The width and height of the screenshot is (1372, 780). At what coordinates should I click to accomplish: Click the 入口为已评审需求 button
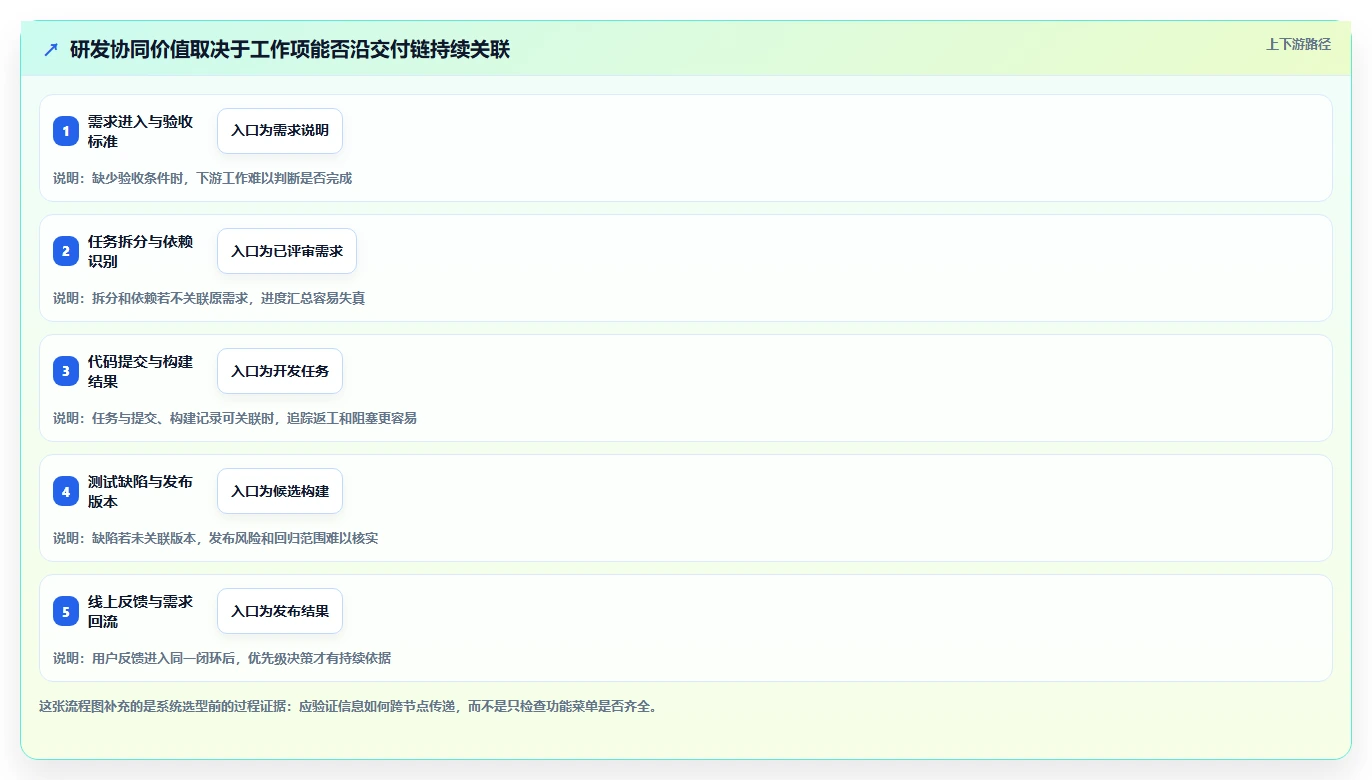coord(287,251)
